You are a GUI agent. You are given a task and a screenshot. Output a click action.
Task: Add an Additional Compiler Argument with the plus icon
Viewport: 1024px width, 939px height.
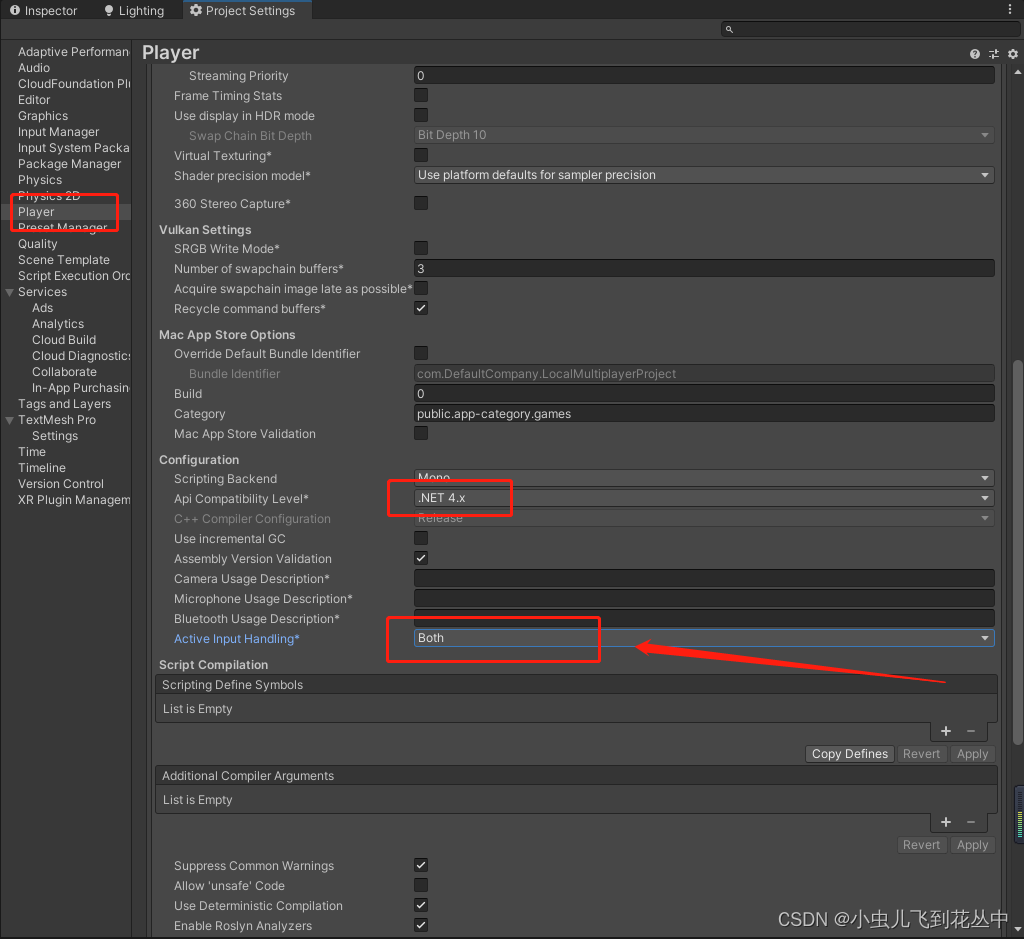point(945,822)
